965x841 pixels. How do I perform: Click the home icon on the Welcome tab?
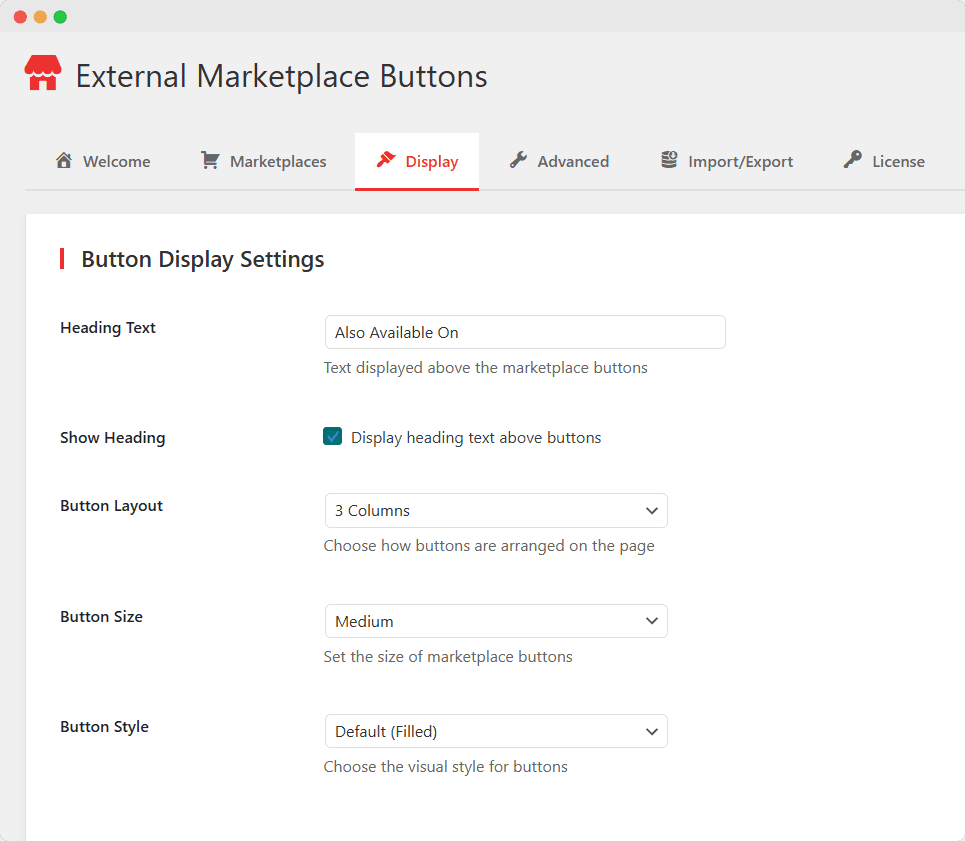click(x=64, y=160)
